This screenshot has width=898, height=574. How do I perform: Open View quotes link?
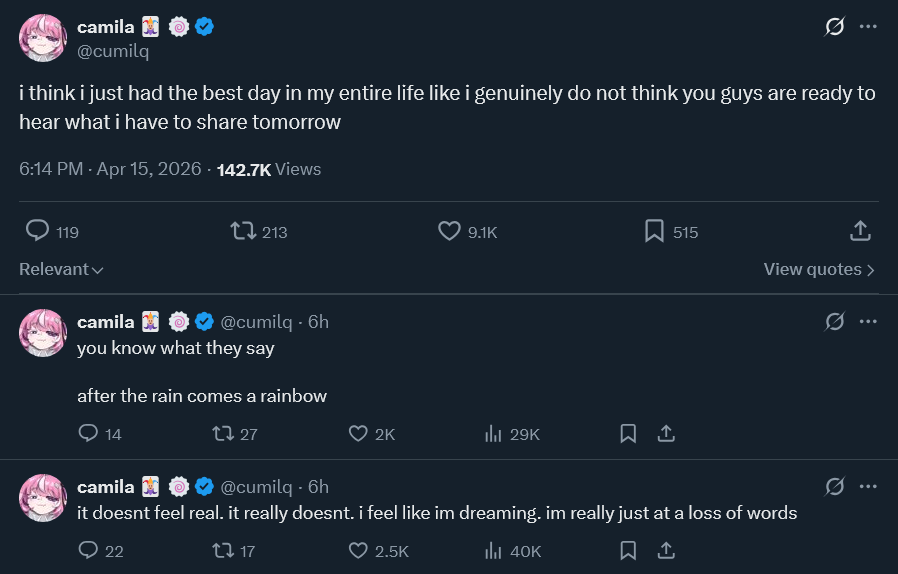pos(819,269)
